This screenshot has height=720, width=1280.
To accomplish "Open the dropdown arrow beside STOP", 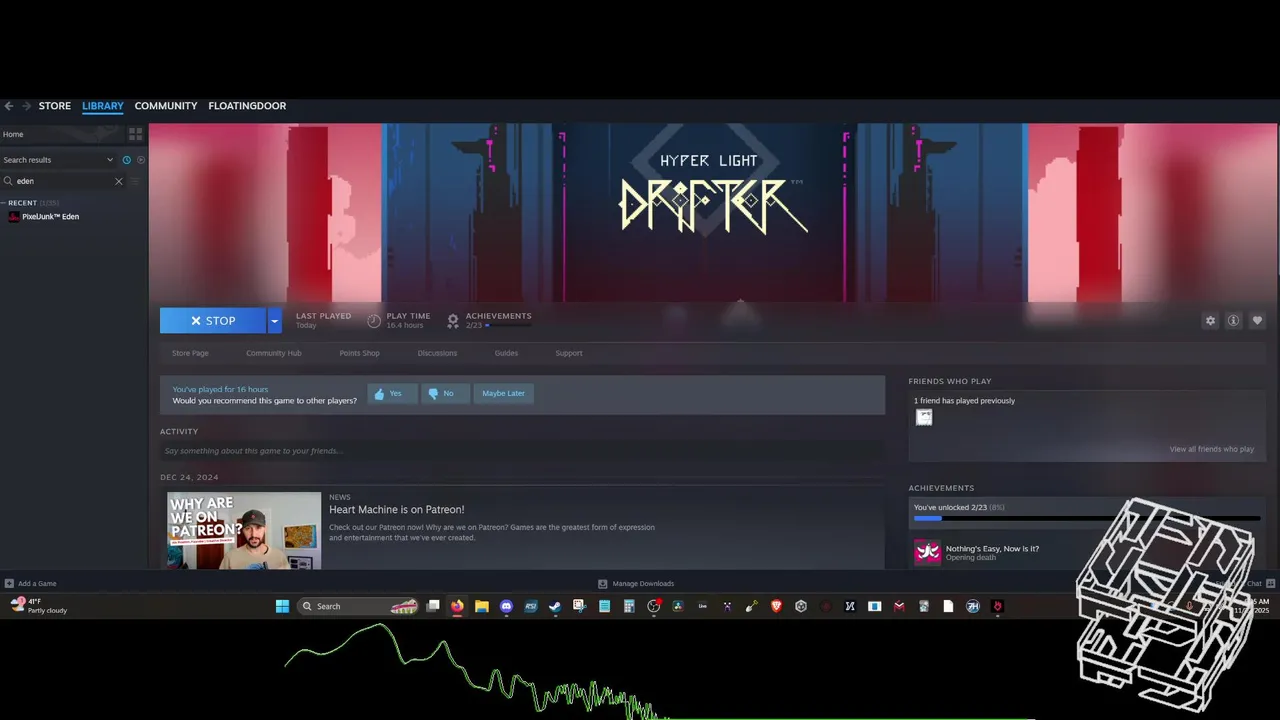I will 274,321.
